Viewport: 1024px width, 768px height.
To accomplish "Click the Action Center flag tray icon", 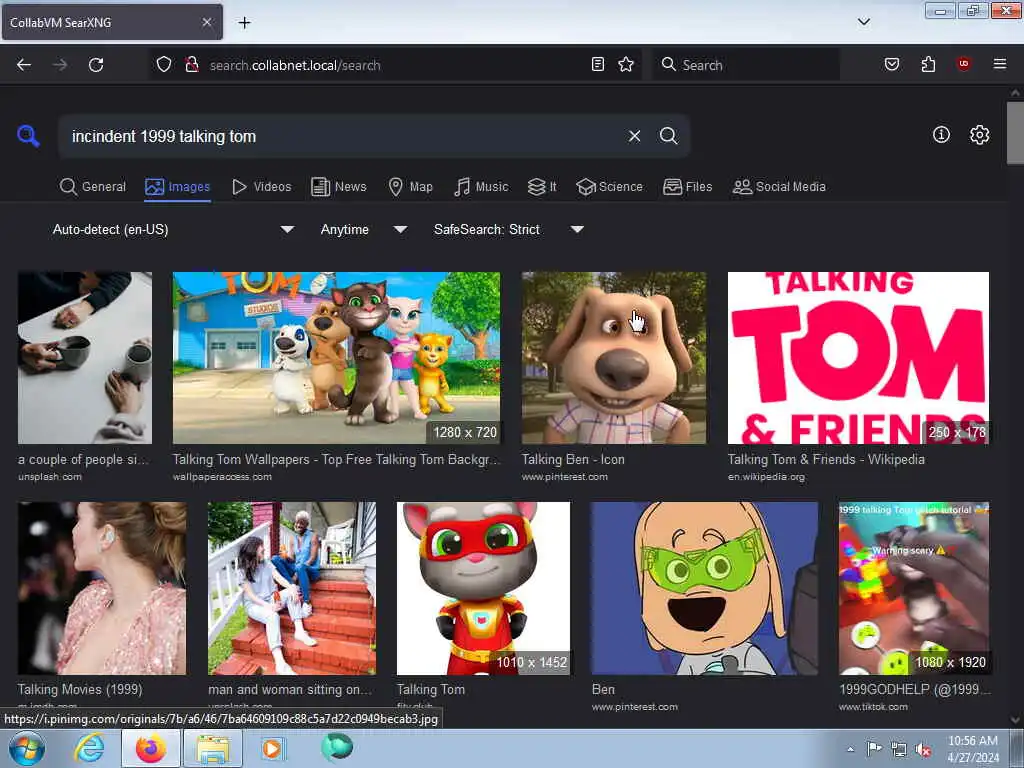I will [874, 748].
